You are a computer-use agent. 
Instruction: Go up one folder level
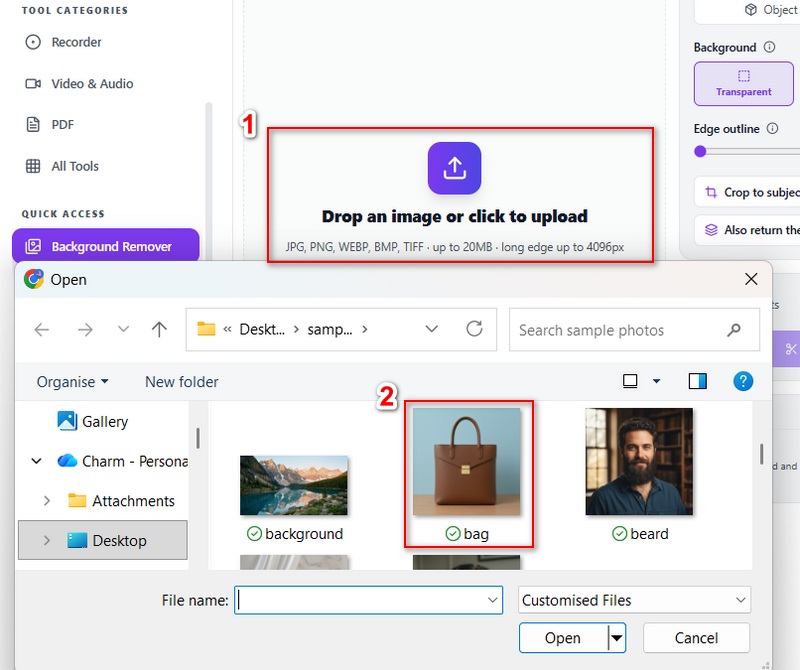tap(159, 330)
